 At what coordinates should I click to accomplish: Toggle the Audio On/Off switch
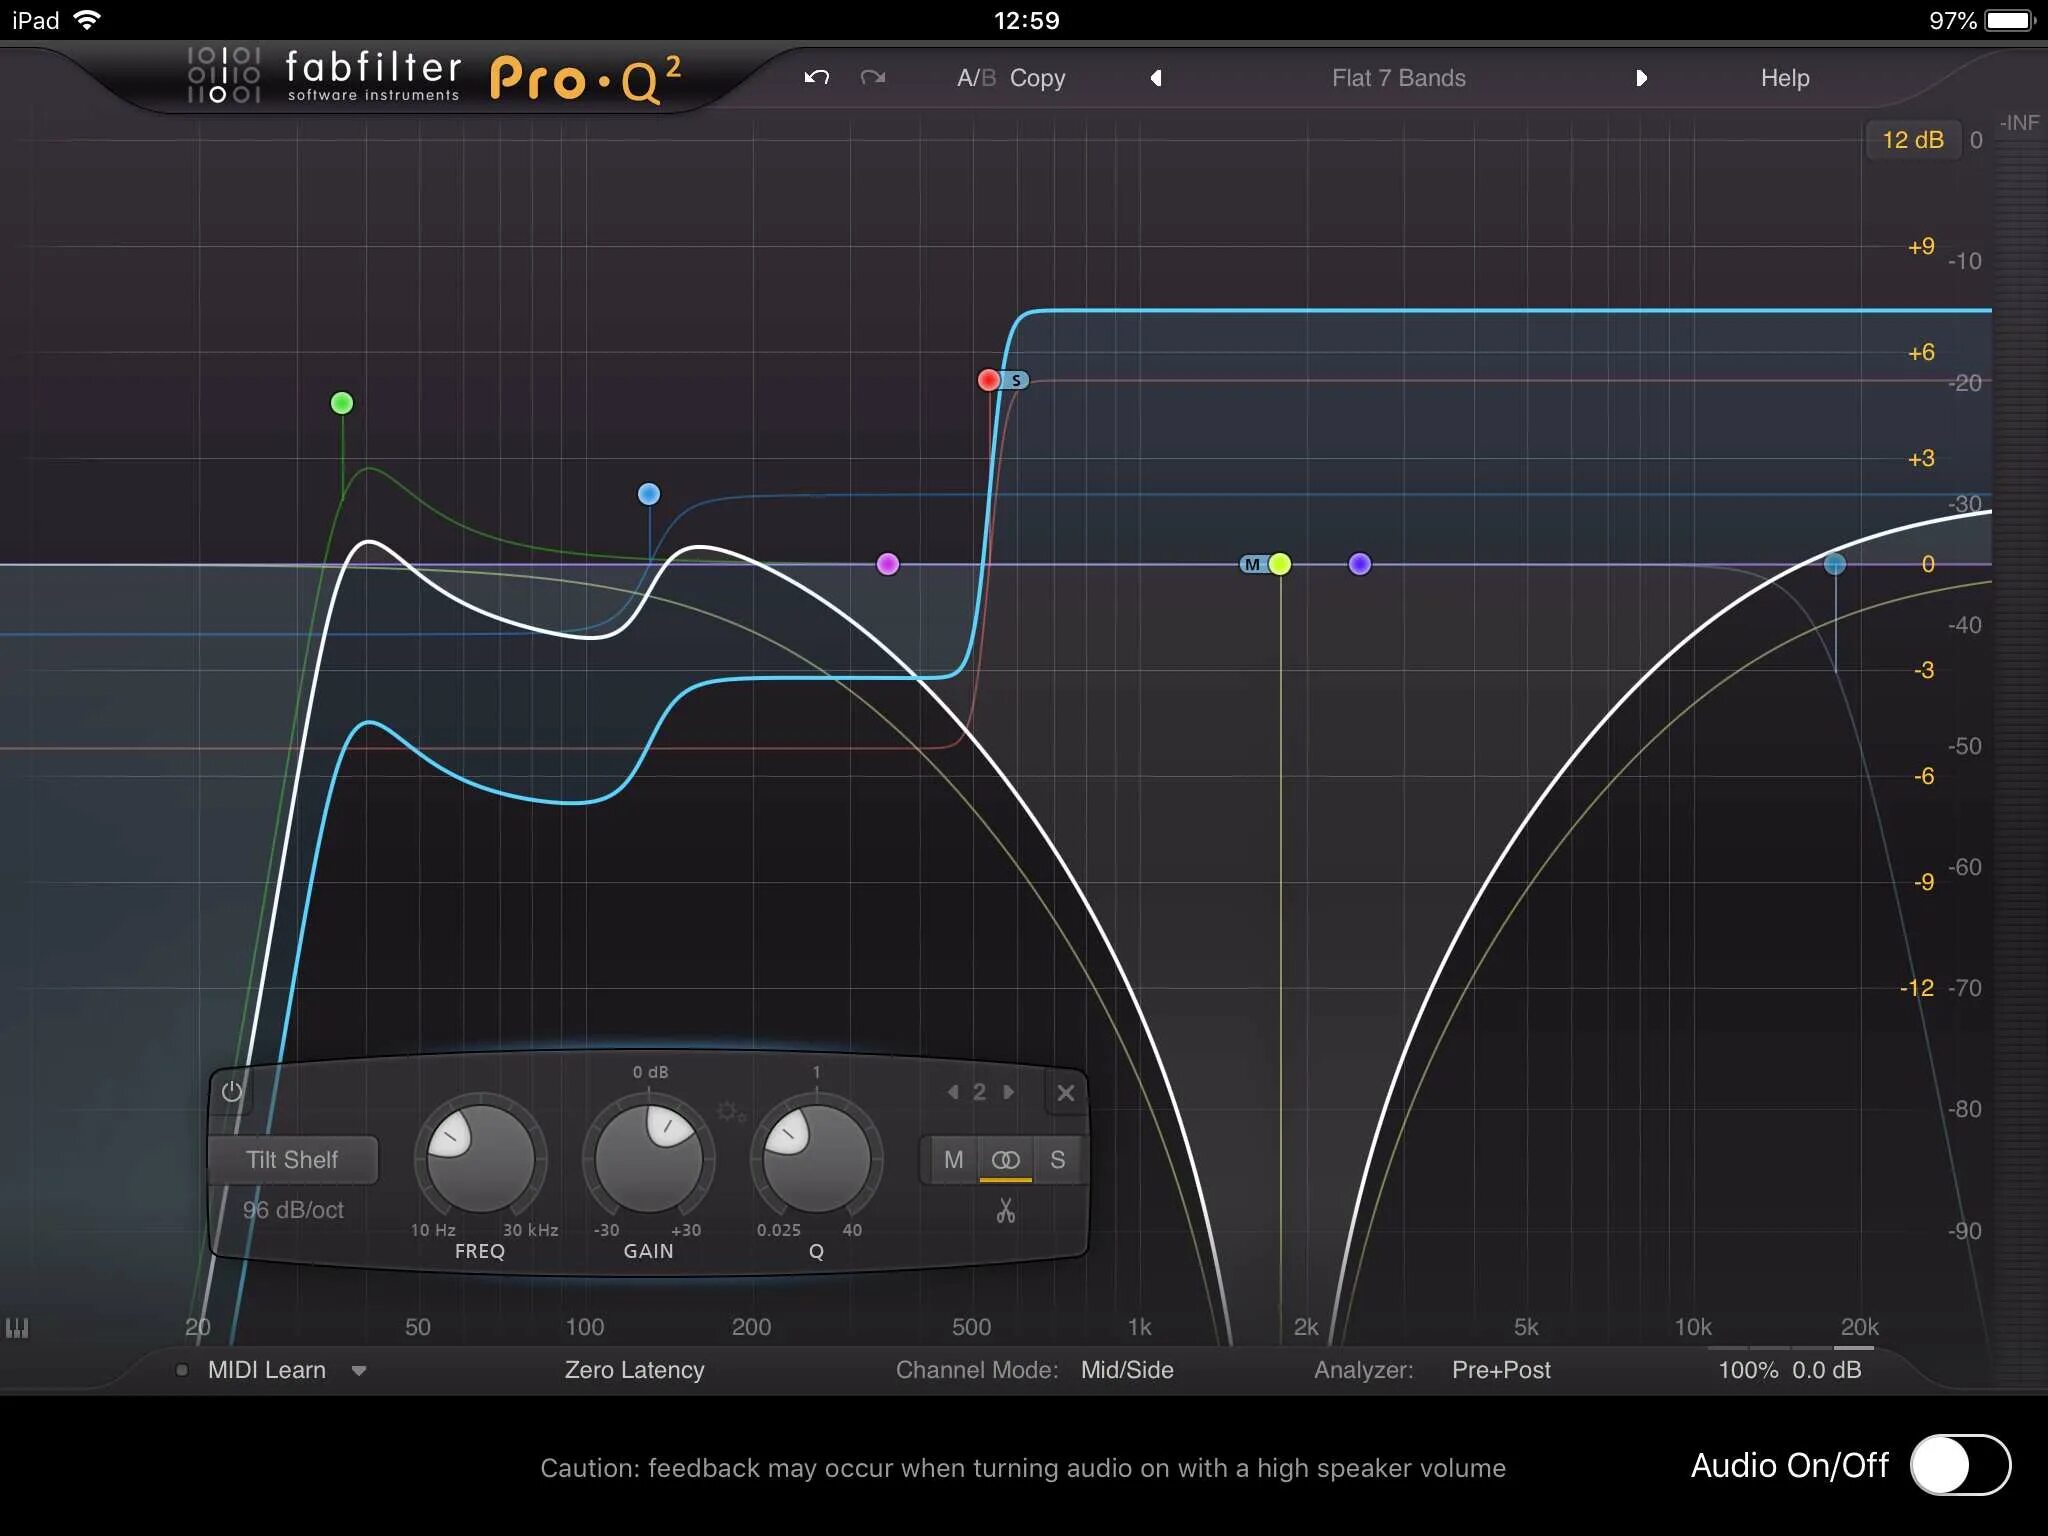click(1959, 1466)
